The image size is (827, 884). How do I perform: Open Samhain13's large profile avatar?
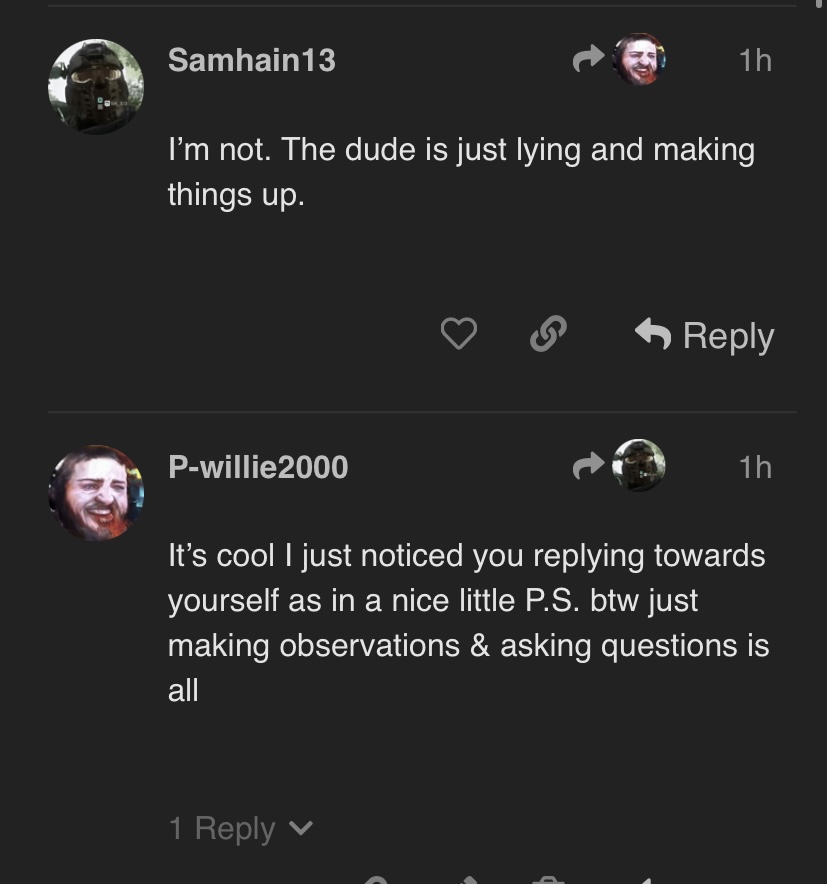(x=96, y=87)
